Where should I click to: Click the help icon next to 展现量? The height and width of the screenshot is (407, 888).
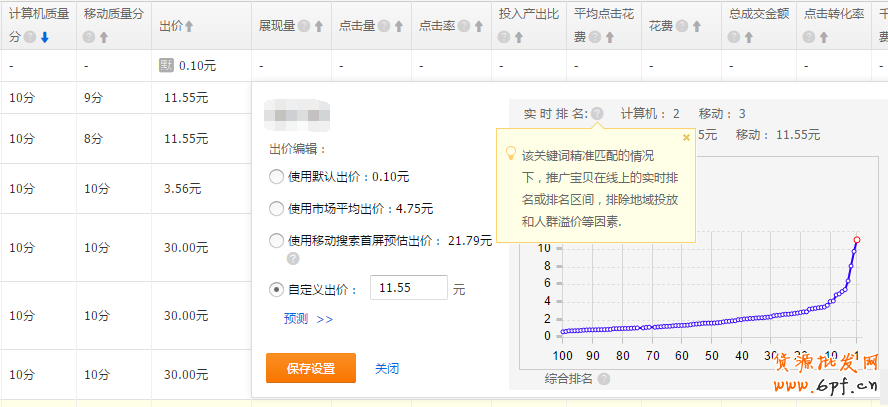pyautogui.click(x=304, y=26)
